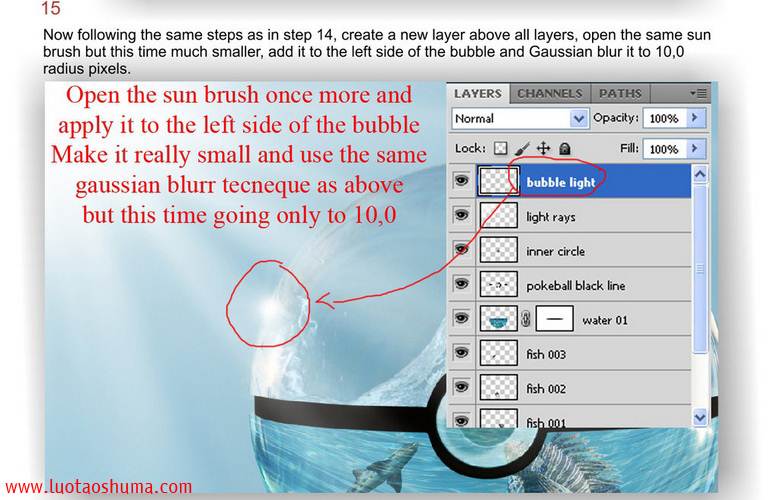Hide the bubble light layer
This screenshot has height=500, width=780.
462,180
